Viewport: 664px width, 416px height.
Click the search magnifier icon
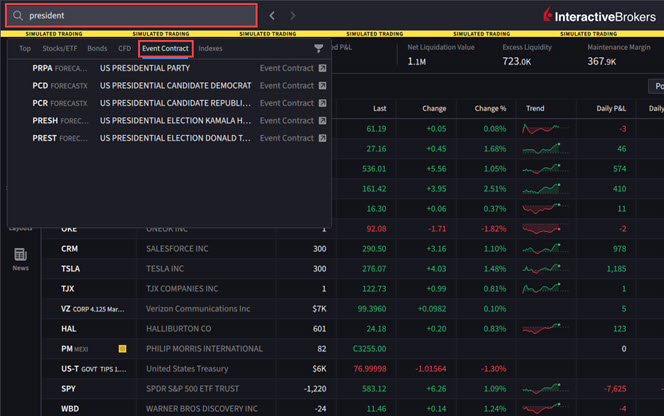17,16
